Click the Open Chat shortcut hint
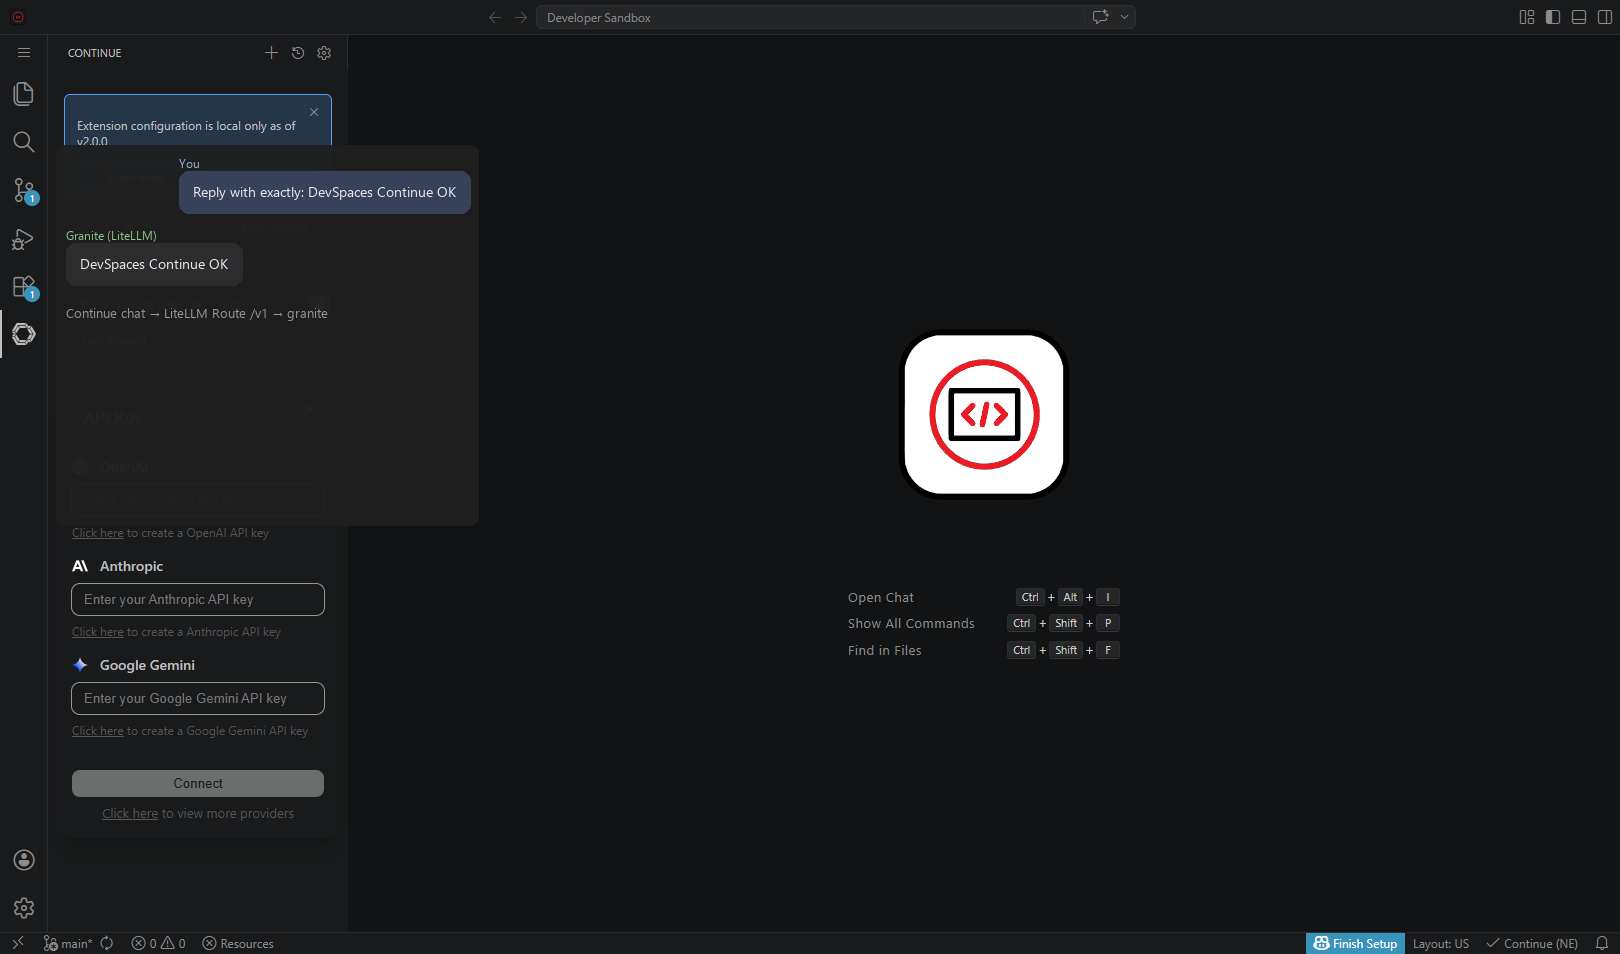The height and width of the screenshot is (954, 1620). tap(881, 597)
